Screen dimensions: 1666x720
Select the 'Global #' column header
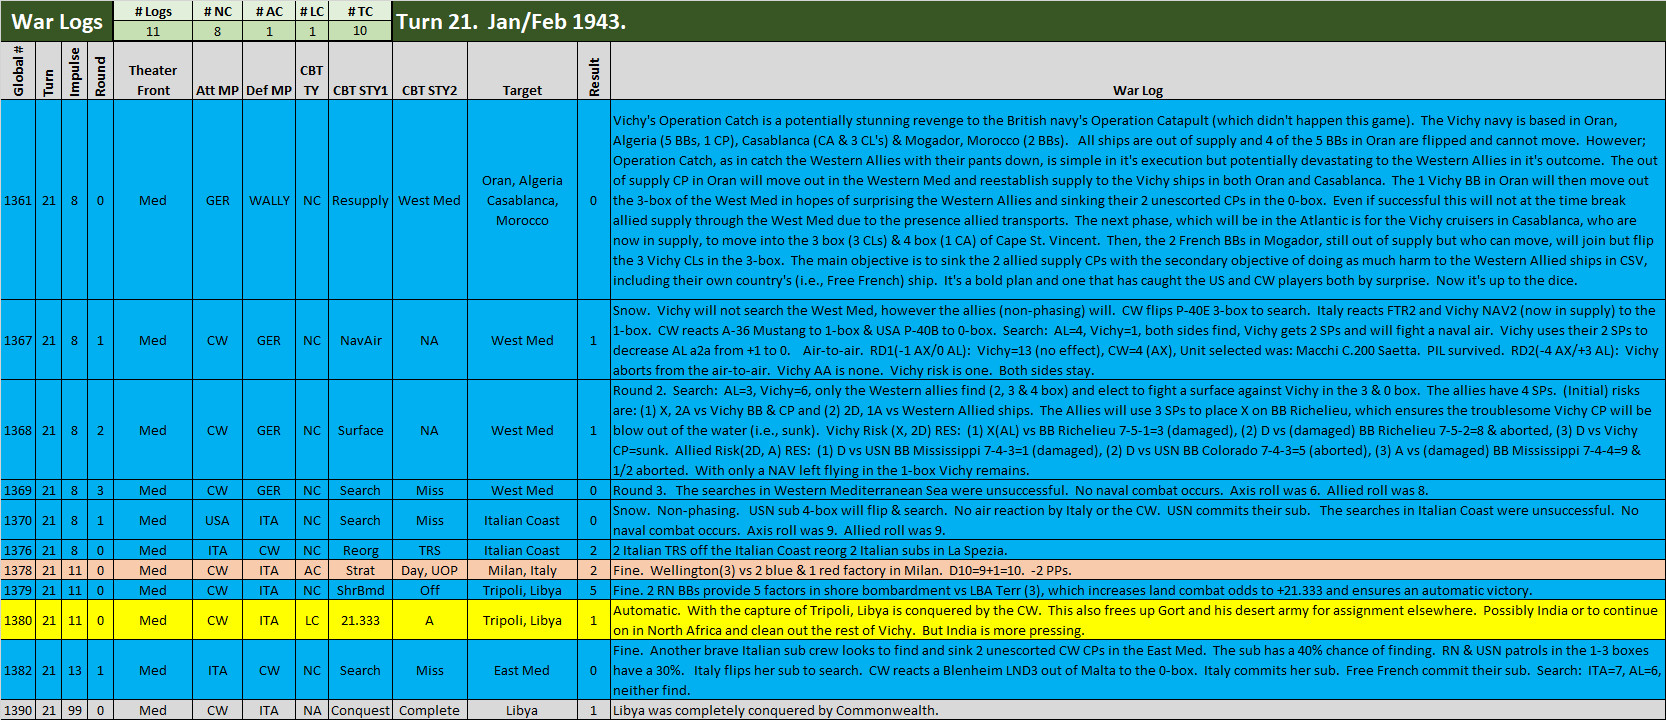pyautogui.click(x=18, y=70)
